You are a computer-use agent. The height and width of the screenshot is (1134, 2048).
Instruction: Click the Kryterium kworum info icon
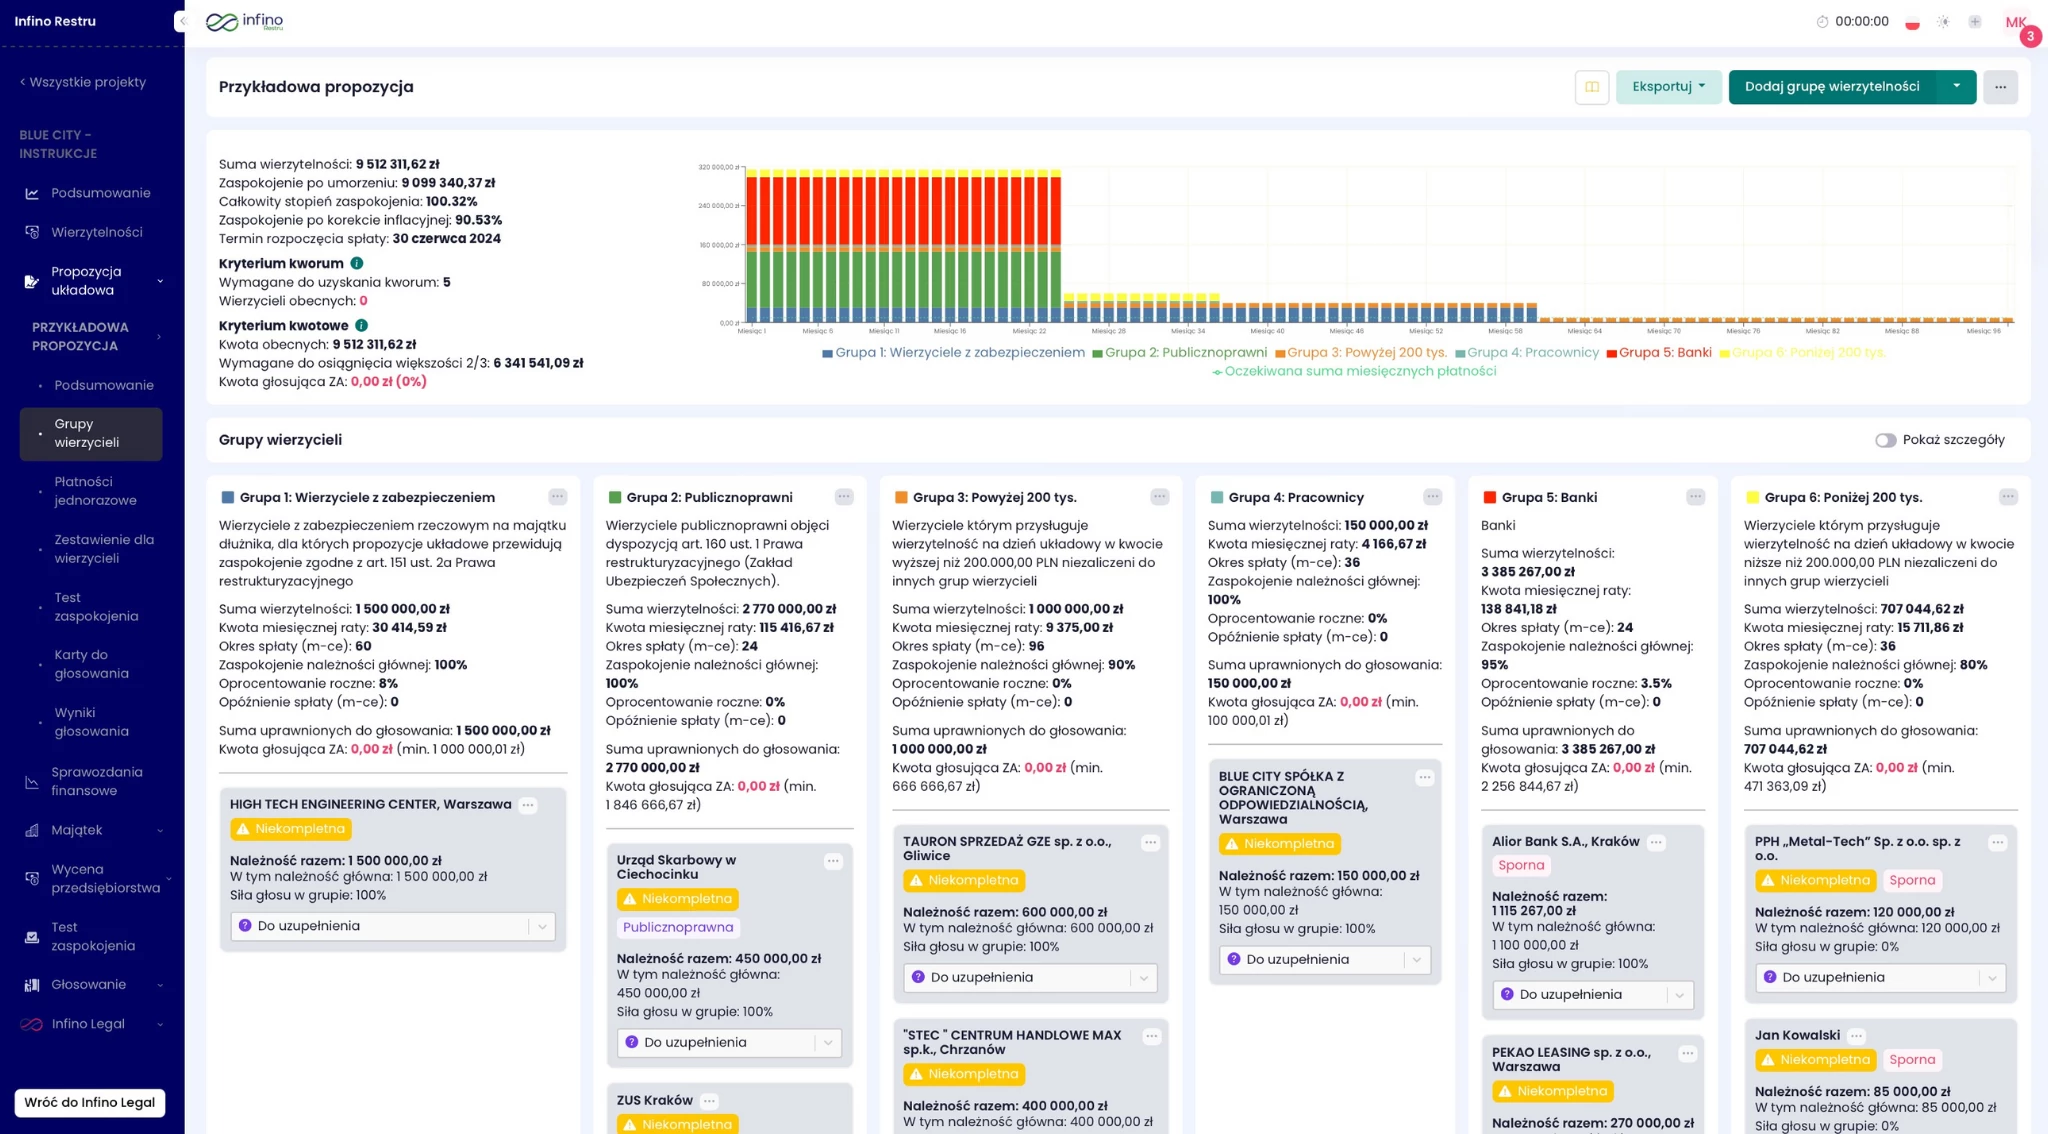[357, 263]
